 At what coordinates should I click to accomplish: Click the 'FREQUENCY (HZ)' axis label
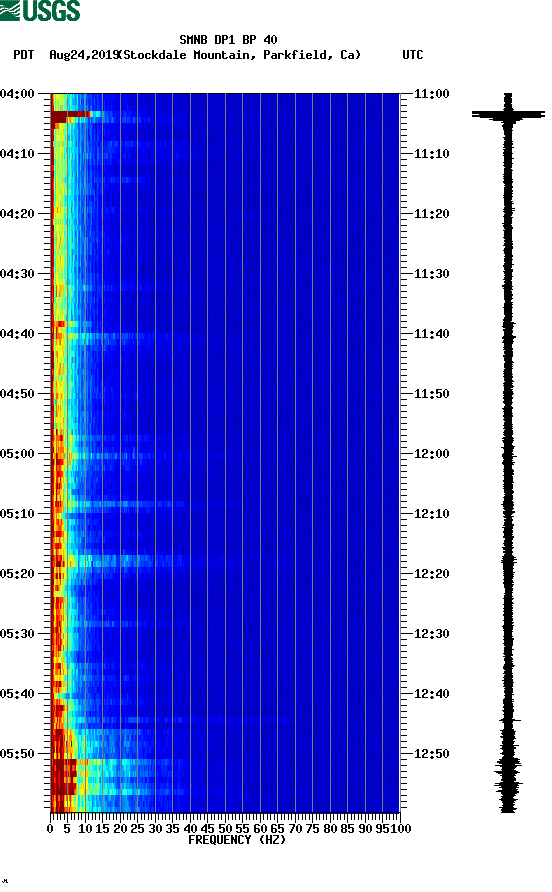(237, 840)
